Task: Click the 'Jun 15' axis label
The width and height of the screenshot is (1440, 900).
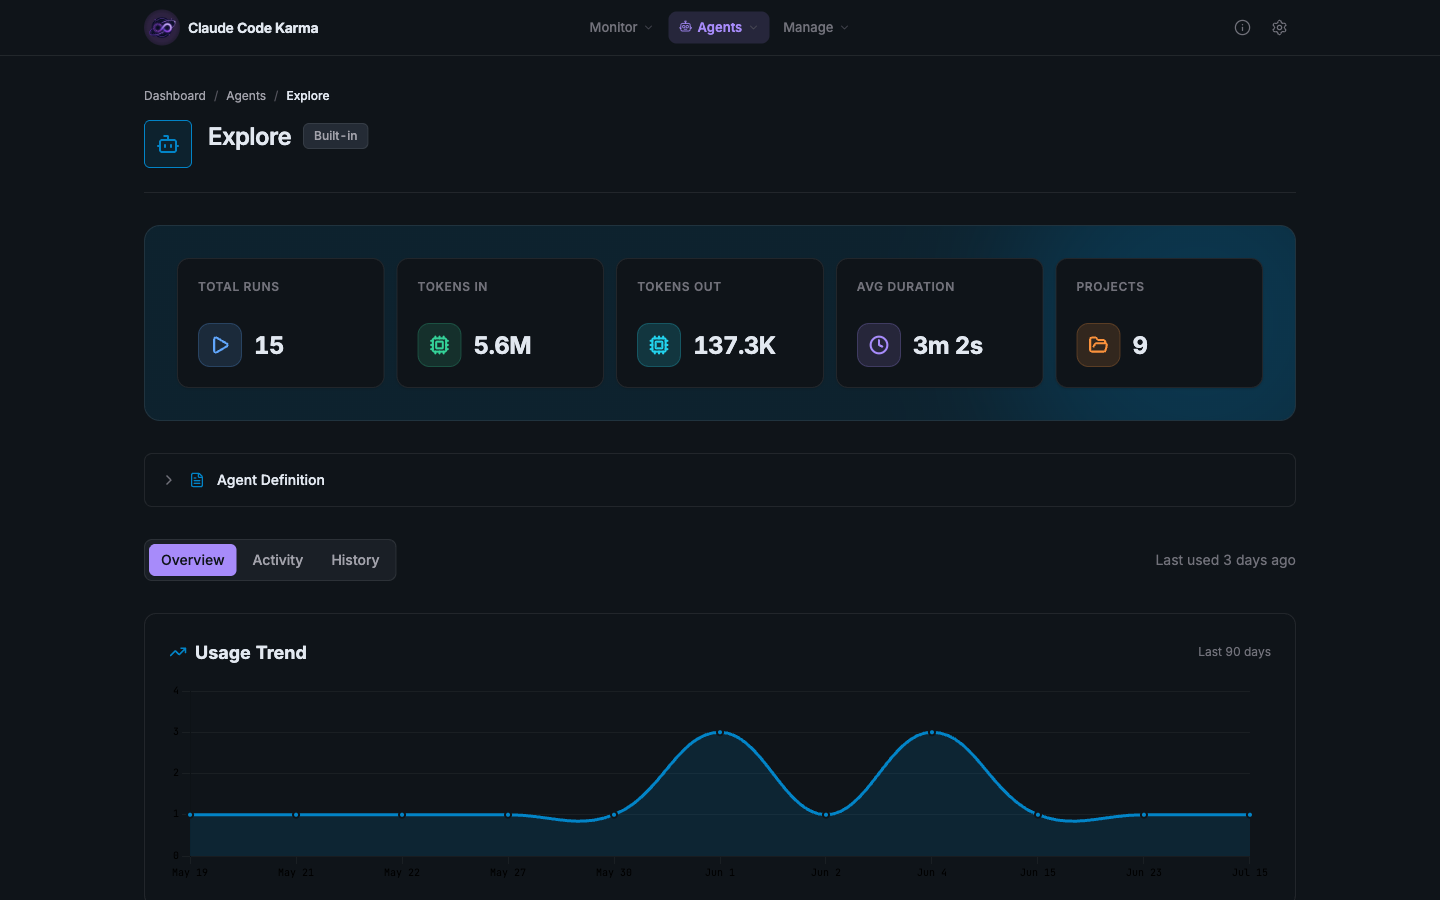Action: [x=1038, y=873]
